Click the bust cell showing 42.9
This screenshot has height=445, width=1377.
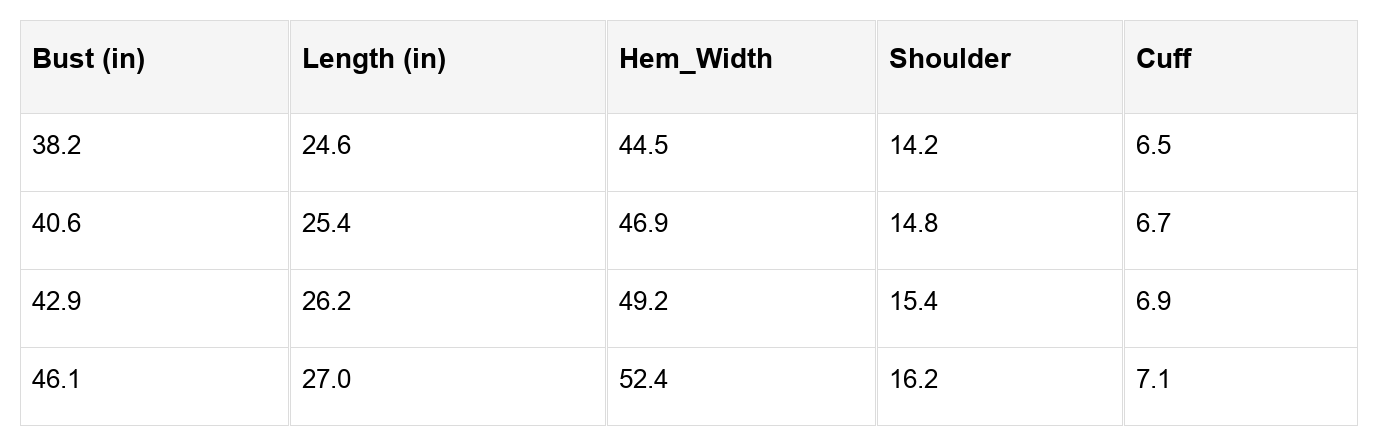coord(57,302)
